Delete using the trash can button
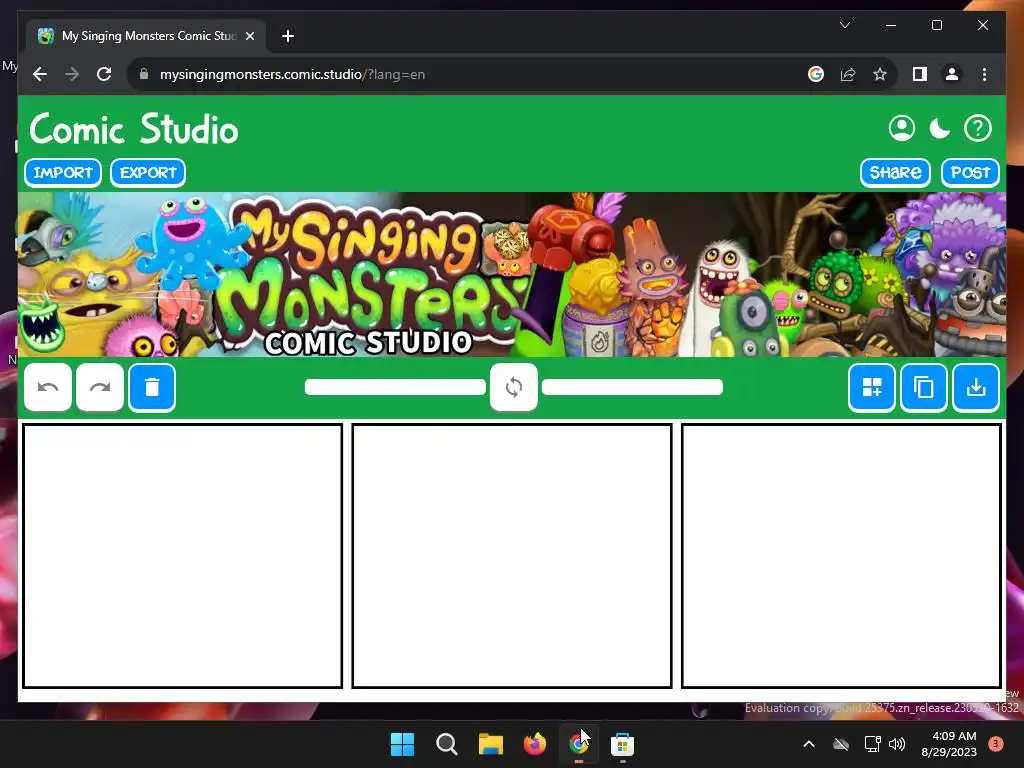Image resolution: width=1024 pixels, height=768 pixels. click(152, 387)
